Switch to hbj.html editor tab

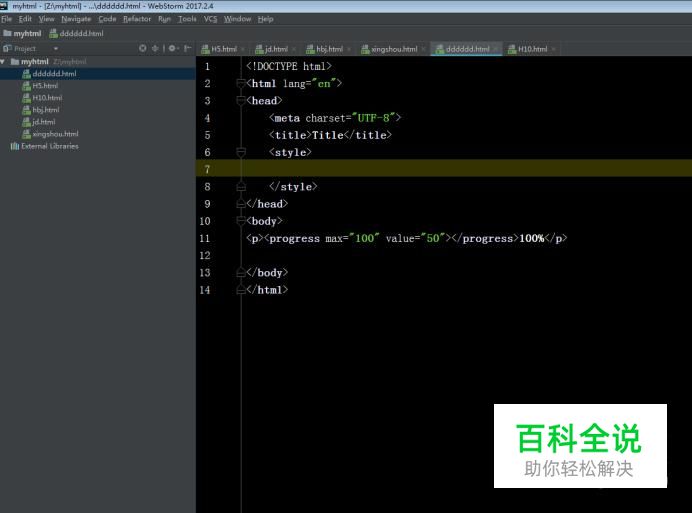click(x=324, y=49)
